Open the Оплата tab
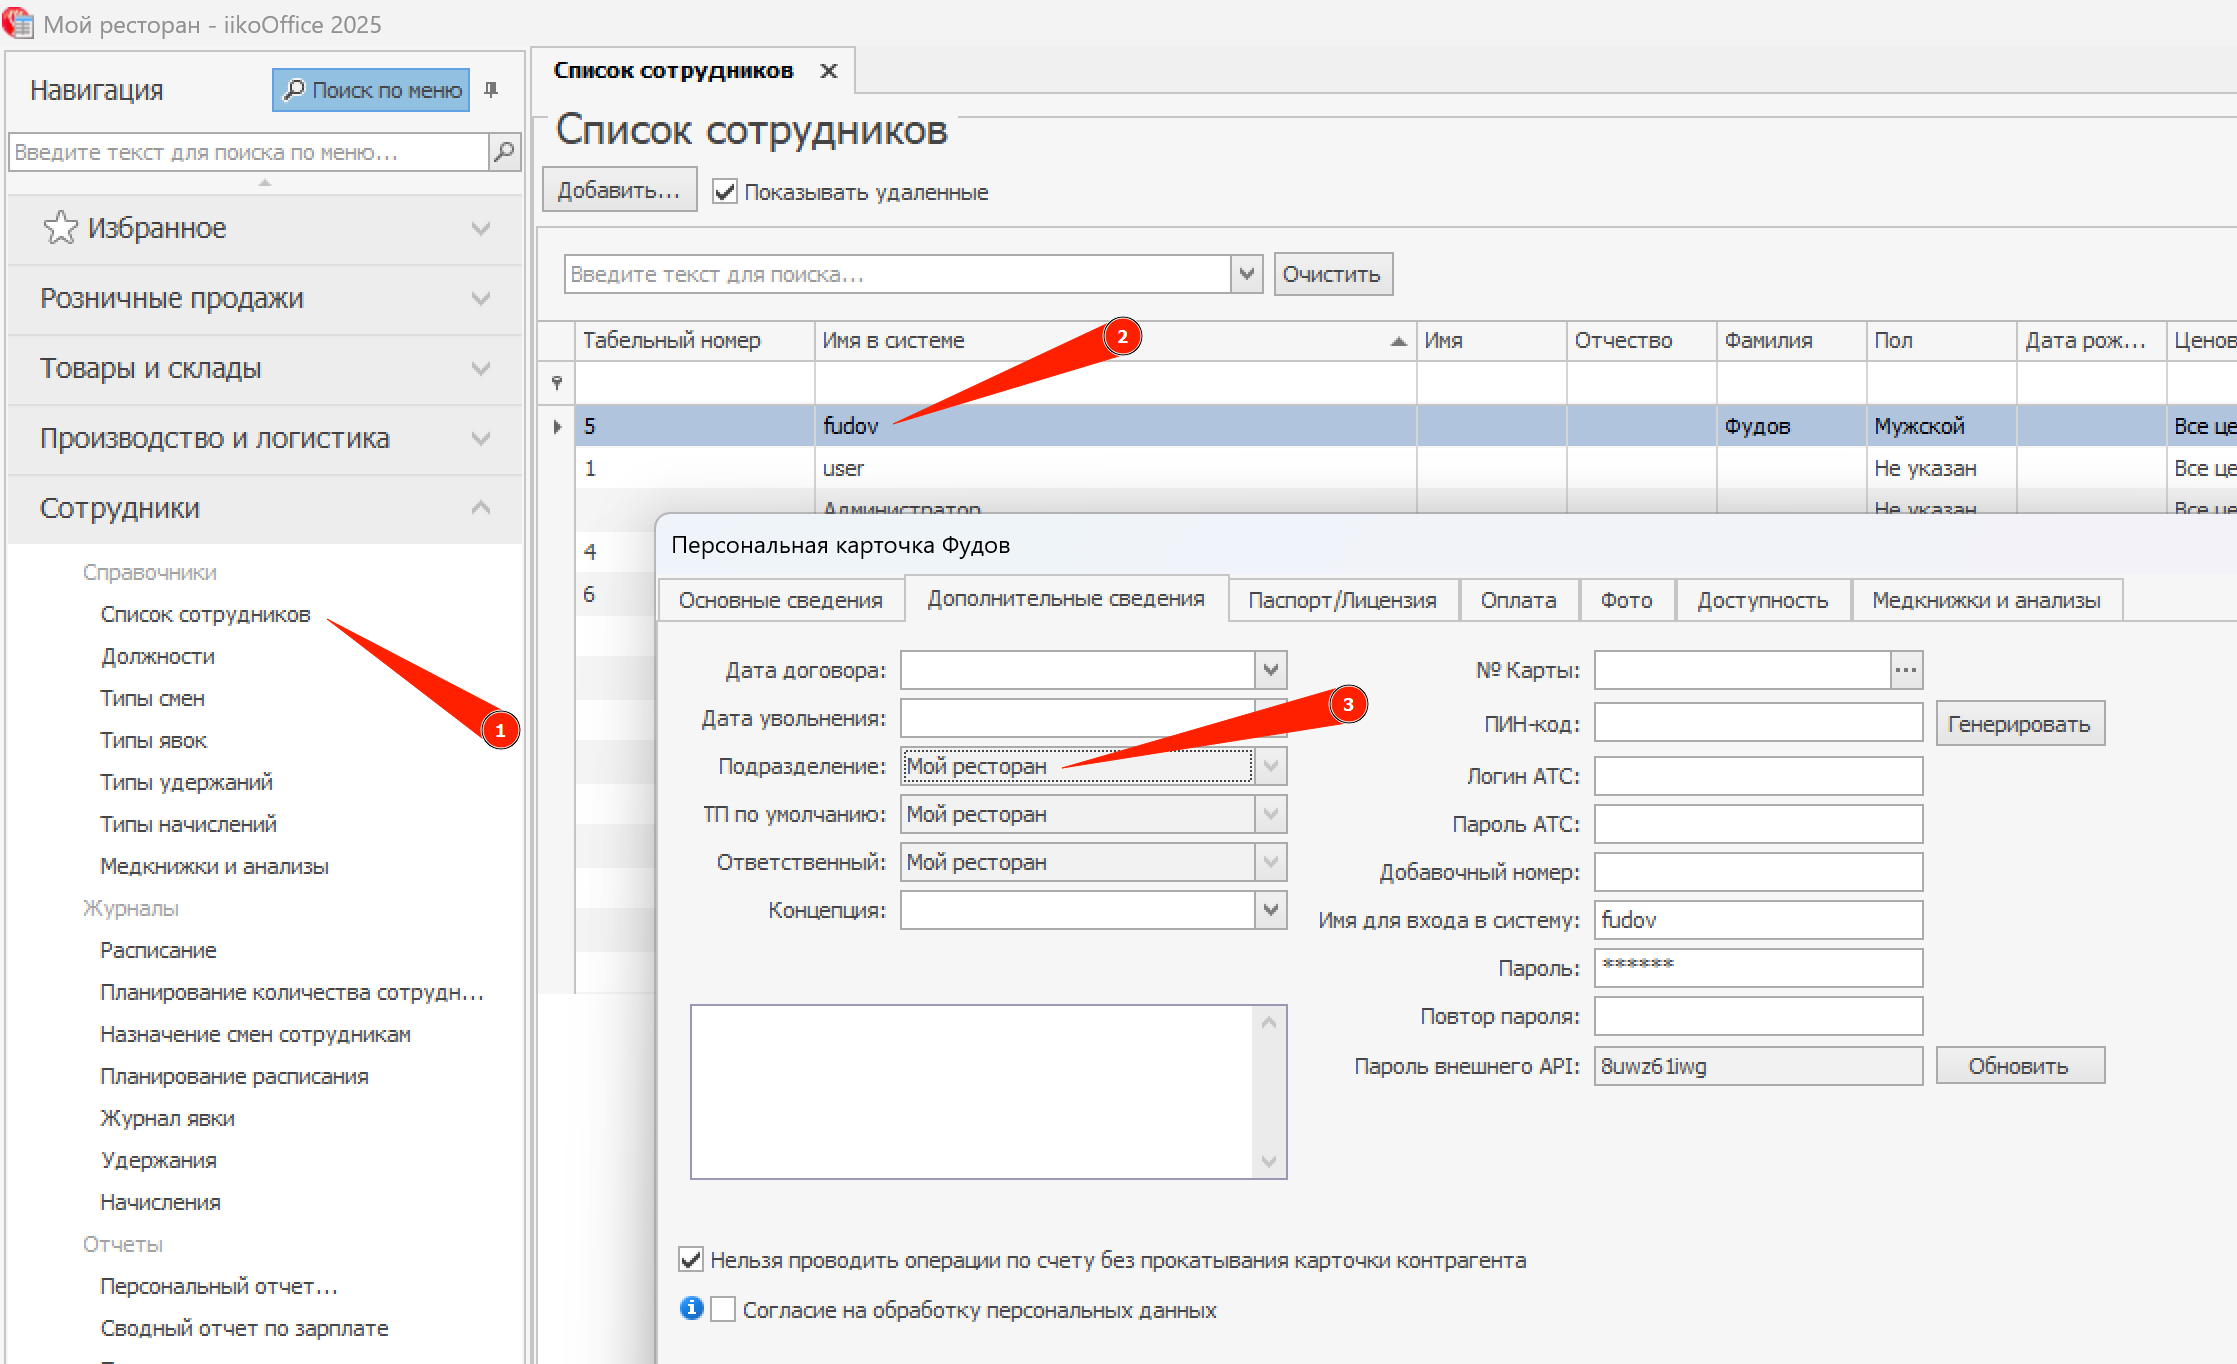The width and height of the screenshot is (2237, 1364). click(x=1518, y=600)
